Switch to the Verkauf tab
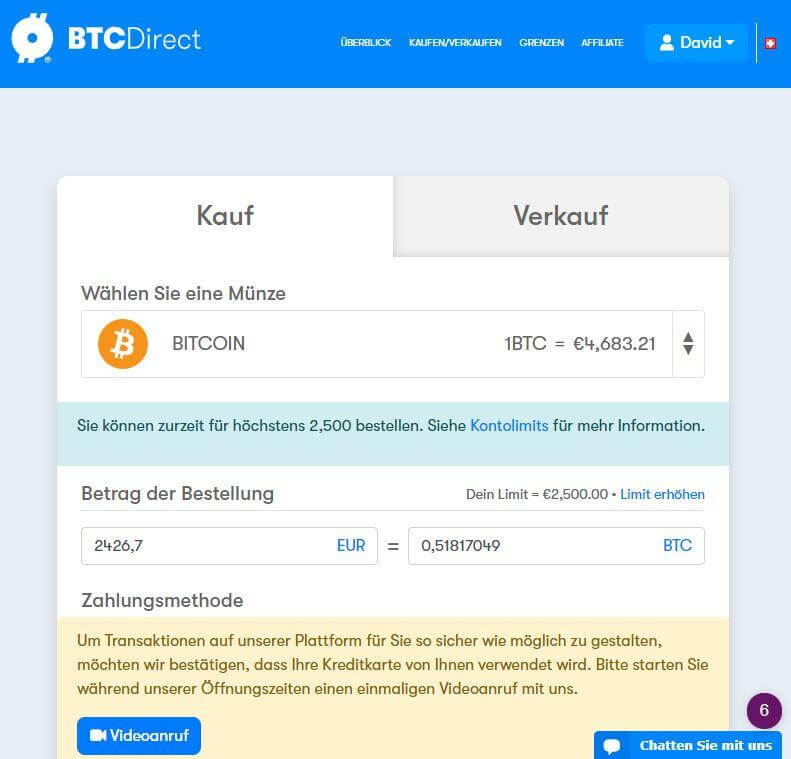The width and height of the screenshot is (791, 759). pos(561,216)
